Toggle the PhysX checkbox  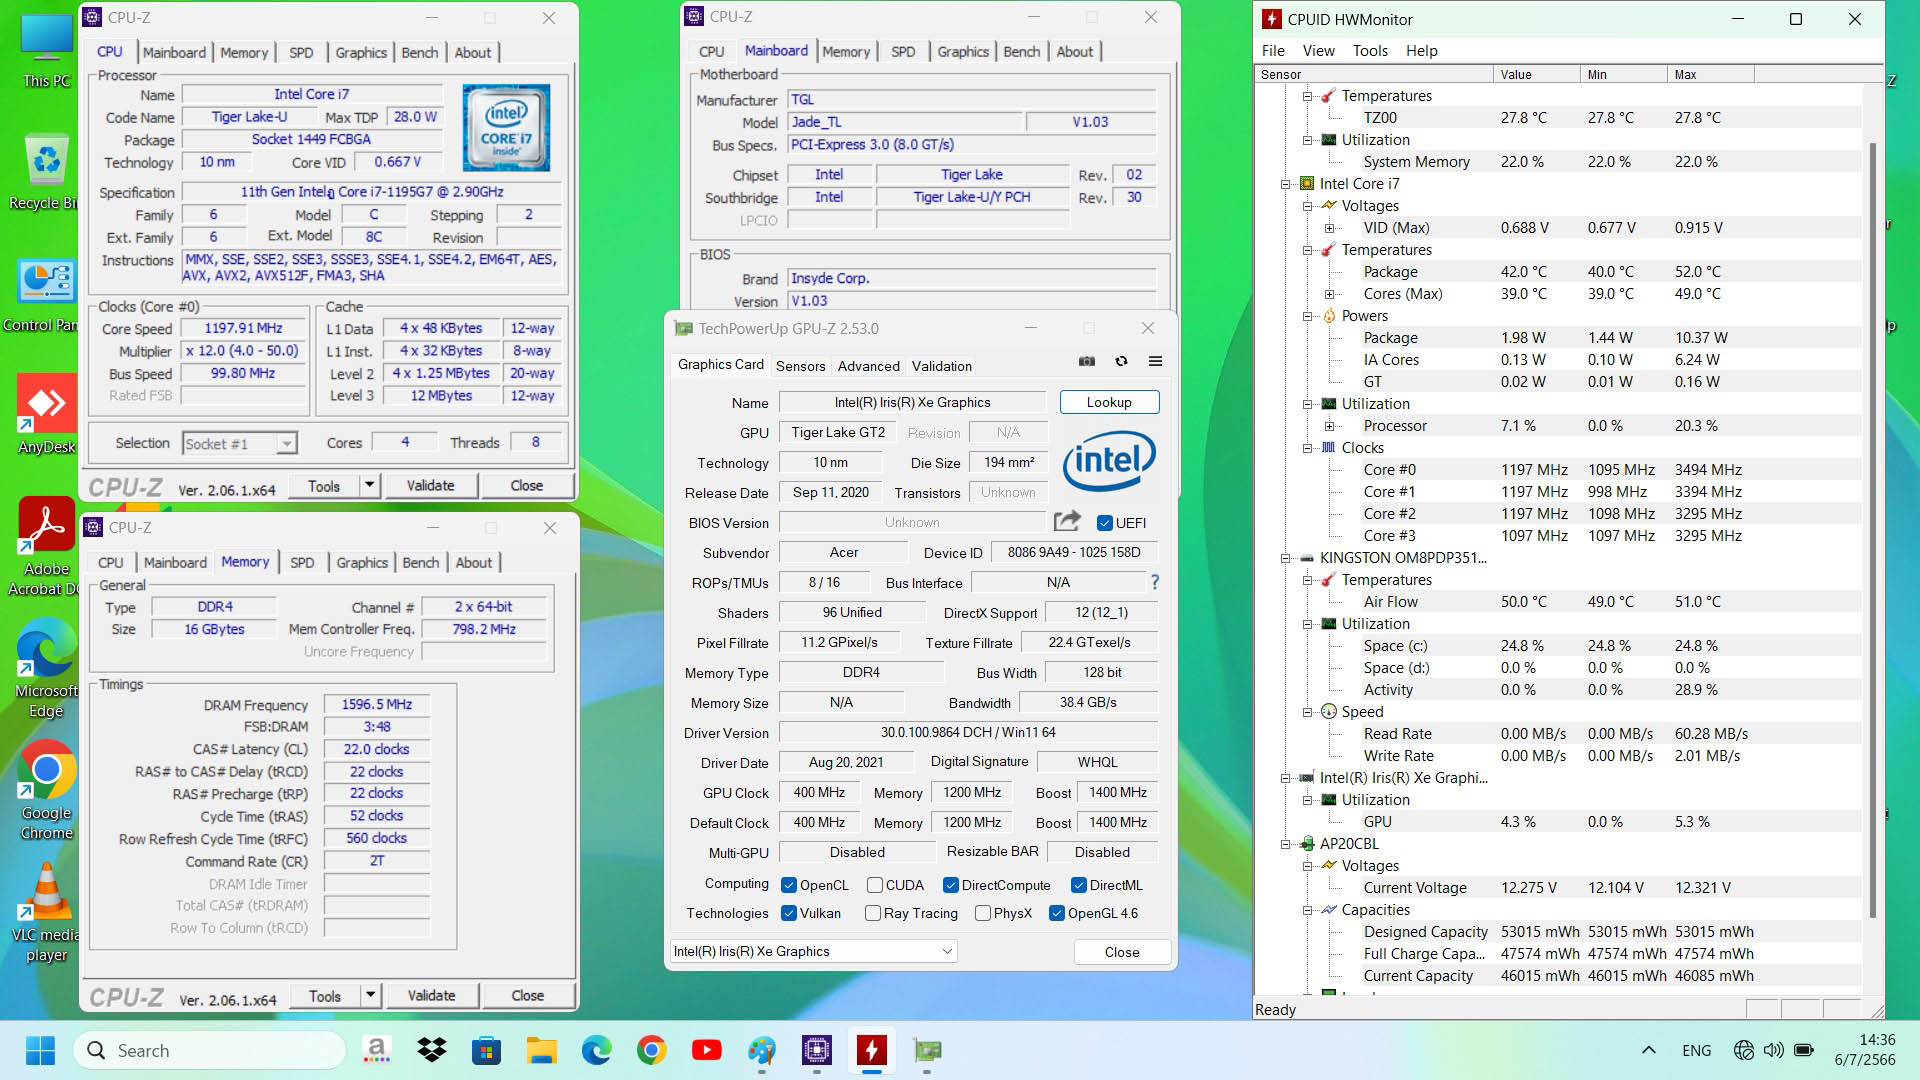coord(982,913)
